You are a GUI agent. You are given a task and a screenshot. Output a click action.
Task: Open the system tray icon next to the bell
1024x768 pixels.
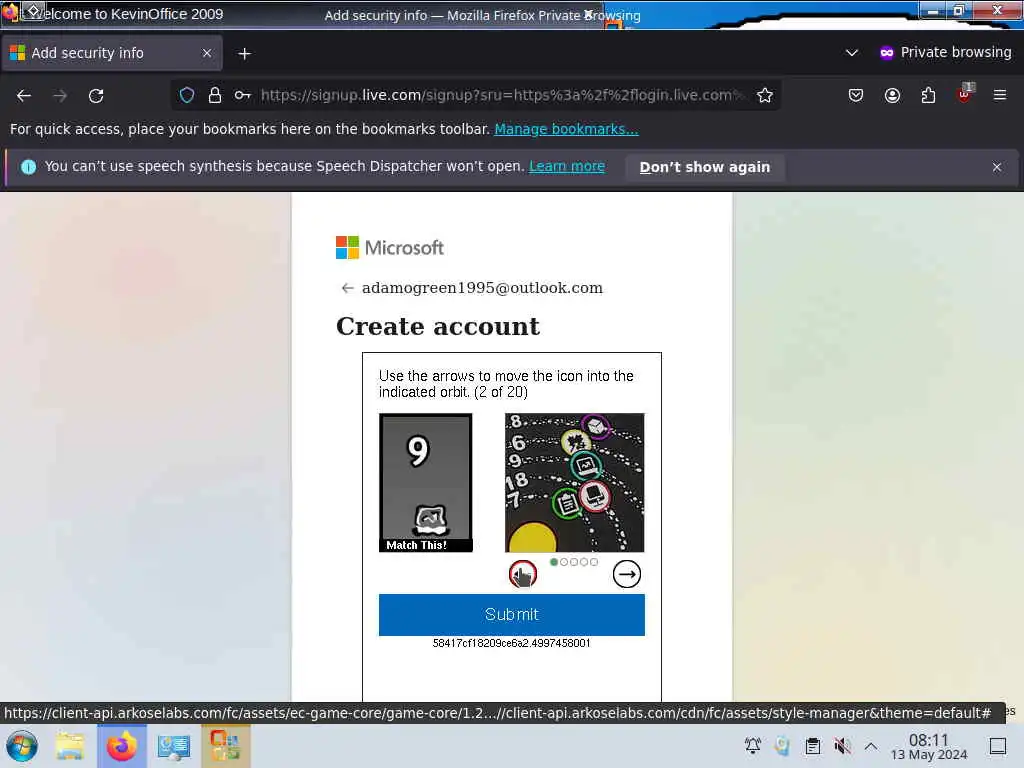782,746
